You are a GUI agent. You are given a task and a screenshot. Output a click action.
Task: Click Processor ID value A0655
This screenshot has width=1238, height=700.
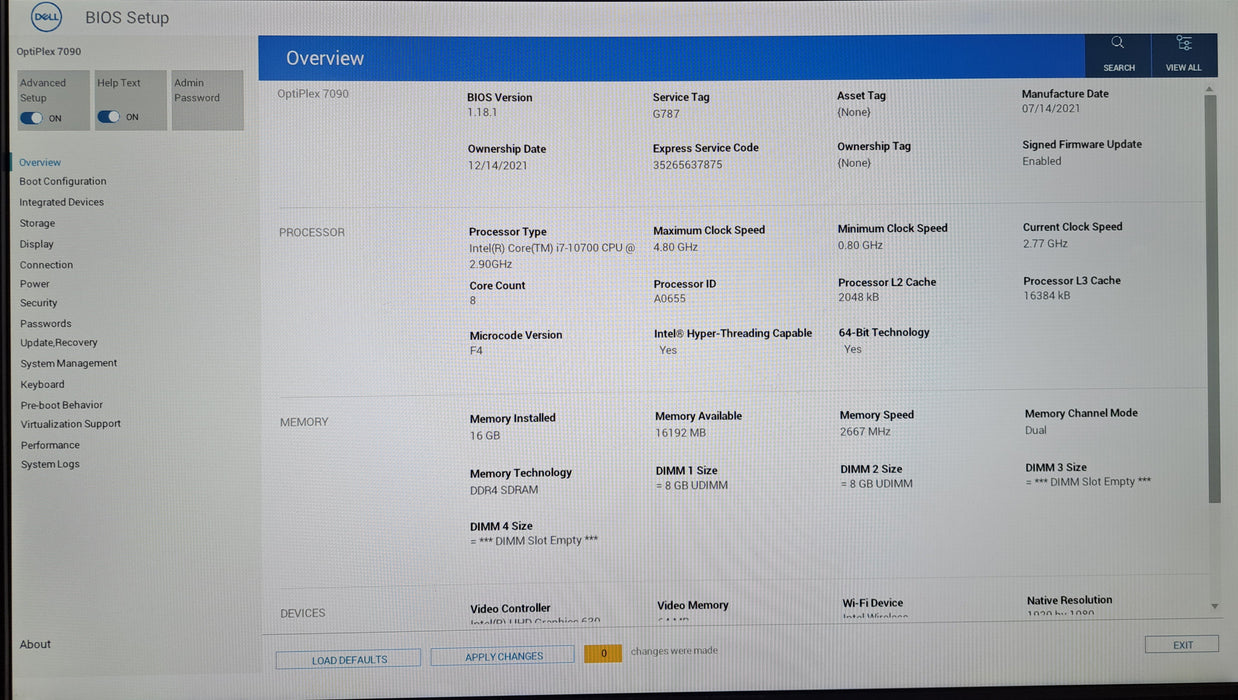coord(670,298)
